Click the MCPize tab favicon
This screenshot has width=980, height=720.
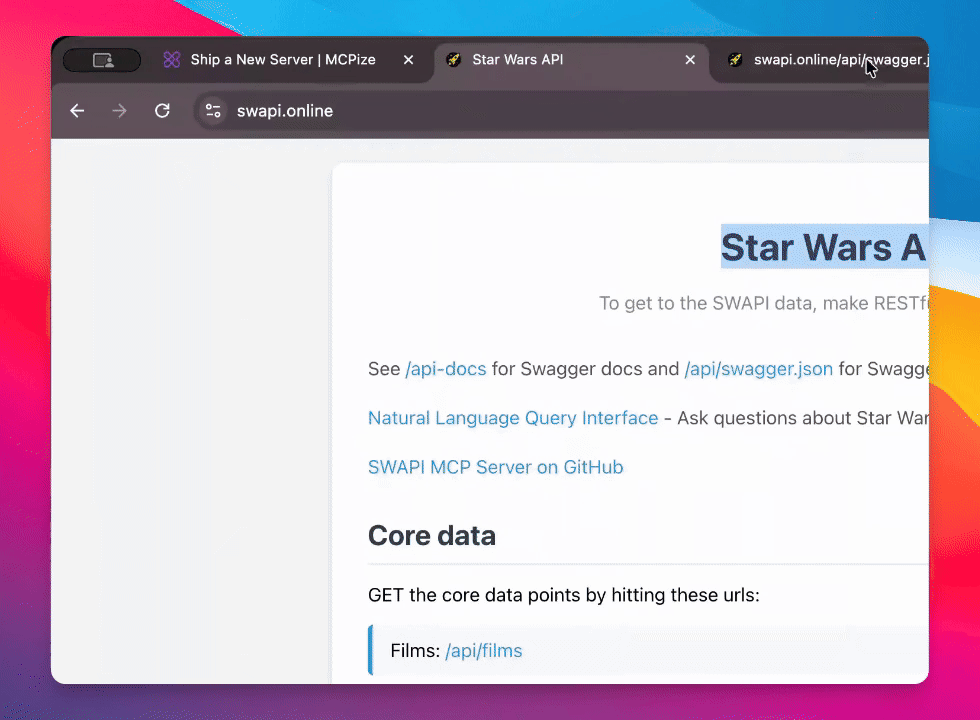(x=172, y=59)
